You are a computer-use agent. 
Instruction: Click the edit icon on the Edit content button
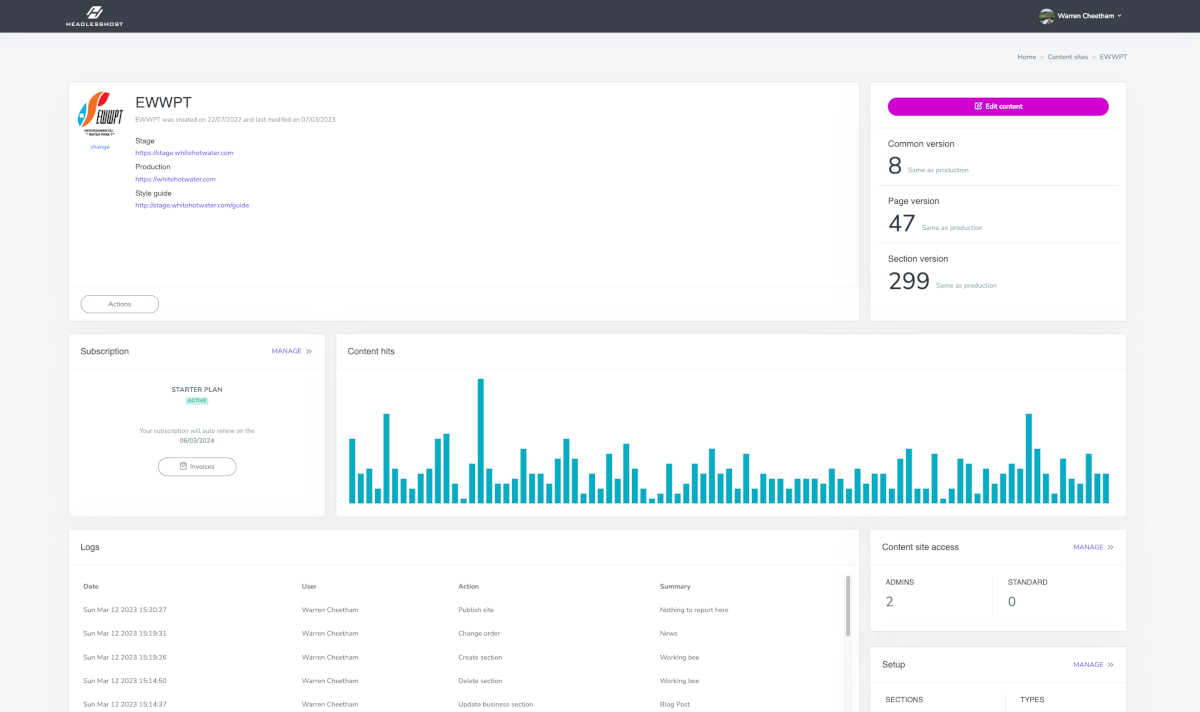click(x=977, y=106)
